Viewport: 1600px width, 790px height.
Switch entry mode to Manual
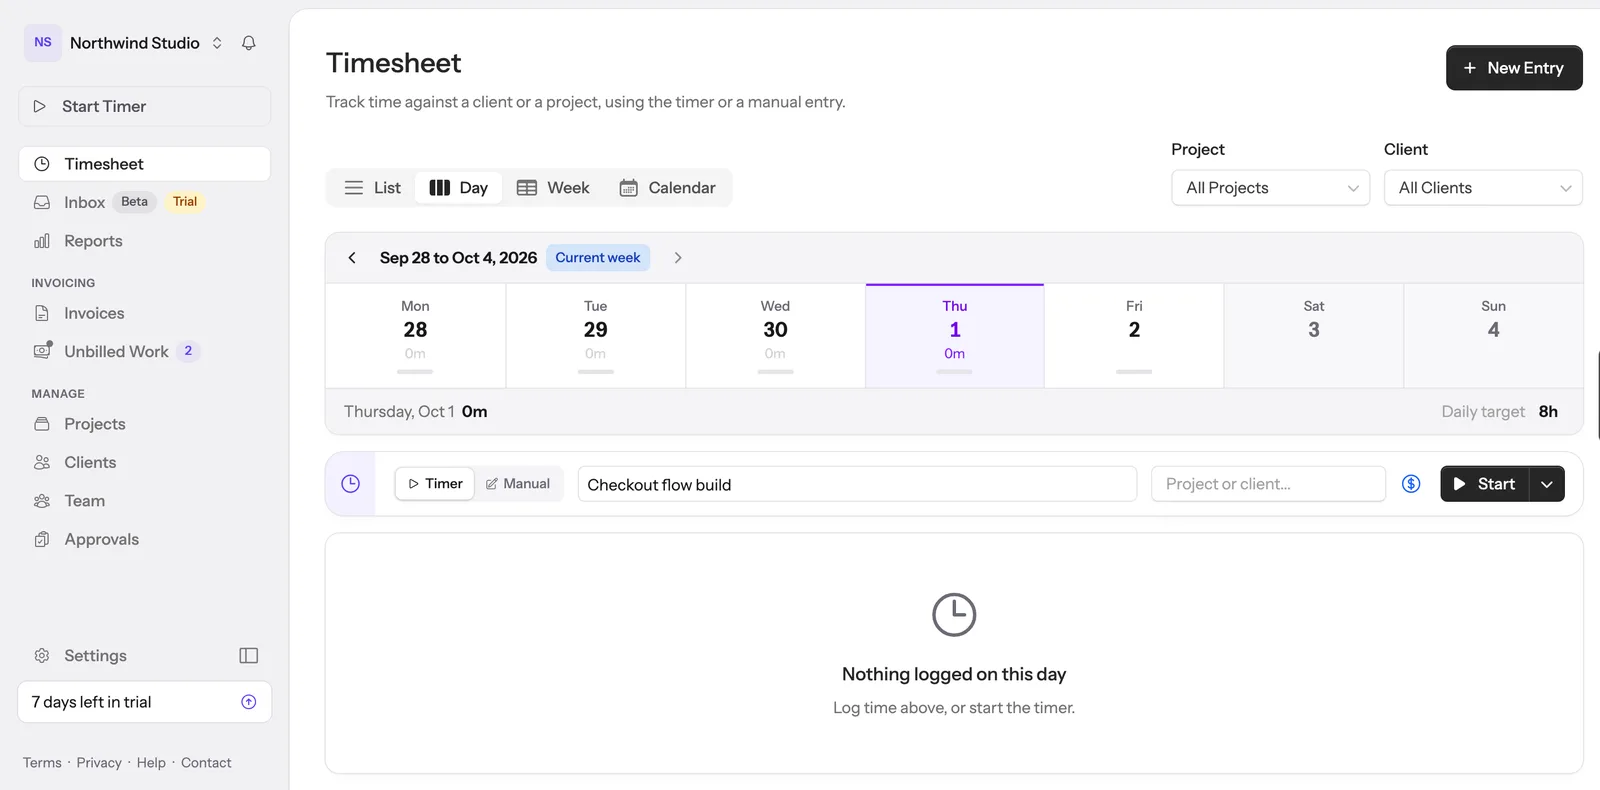point(518,484)
